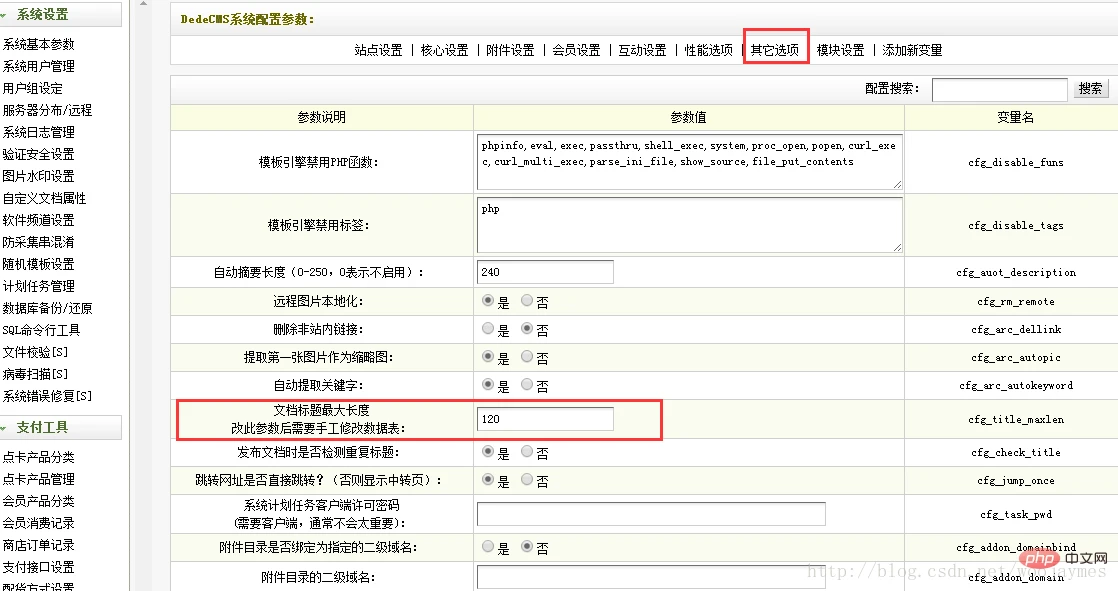Image resolution: width=1118 pixels, height=591 pixels.
Task: Select 否 for 自动提取关键字
Action: [x=527, y=384]
